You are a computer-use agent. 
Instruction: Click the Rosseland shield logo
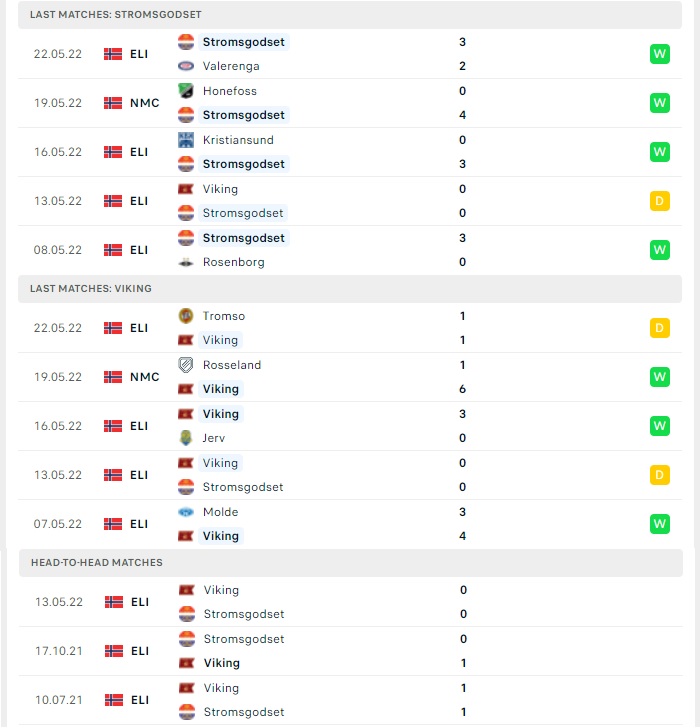(186, 365)
